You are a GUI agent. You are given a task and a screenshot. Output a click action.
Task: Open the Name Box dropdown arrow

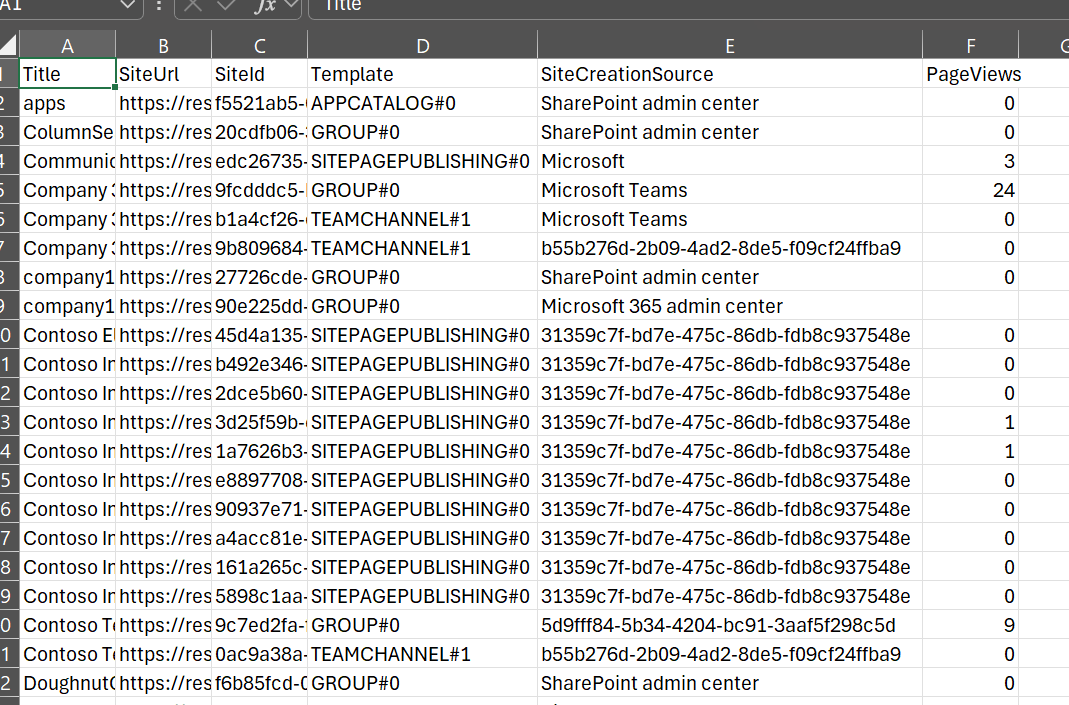point(127,5)
